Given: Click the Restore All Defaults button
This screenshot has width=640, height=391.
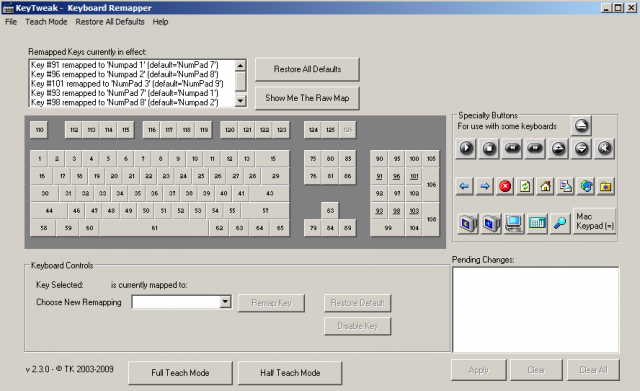Looking at the screenshot, I should coord(307,69).
